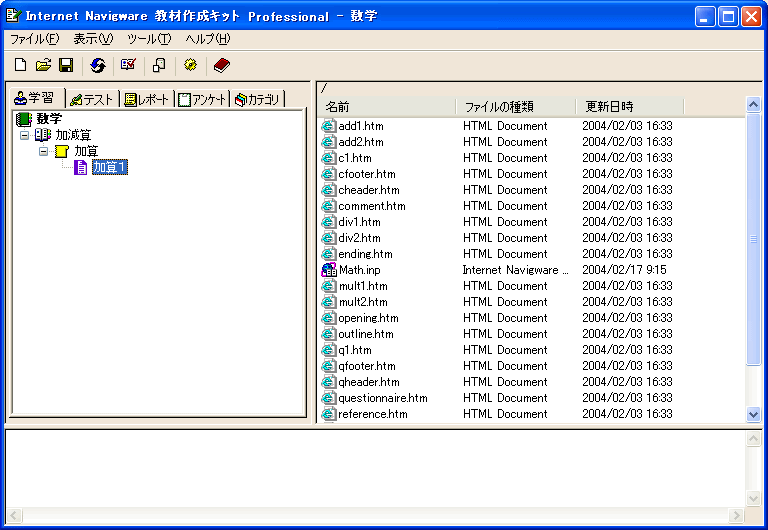
Task: Click the icon next to reference.htm
Action: click(x=328, y=414)
